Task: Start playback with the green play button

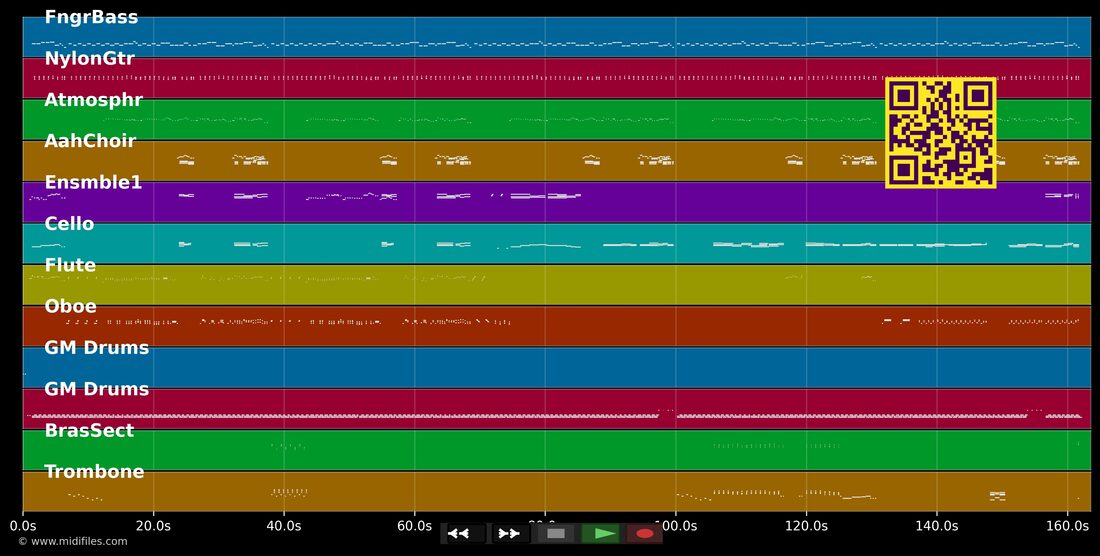Action: (x=601, y=534)
